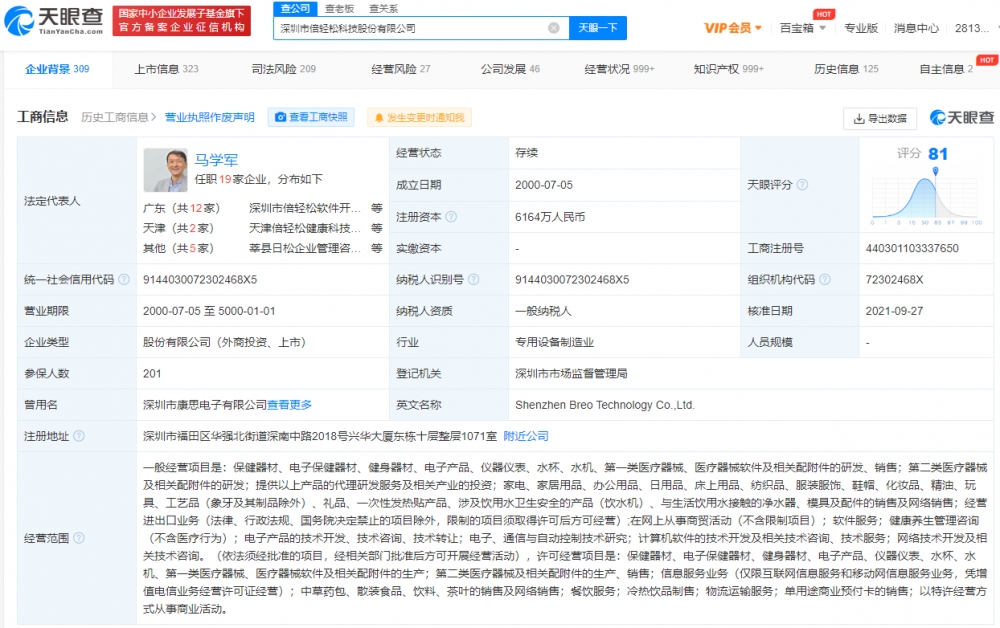This screenshot has width=1000, height=628.
Task: Open 莘县日松企业管理咨... company link
Action: 304,248
